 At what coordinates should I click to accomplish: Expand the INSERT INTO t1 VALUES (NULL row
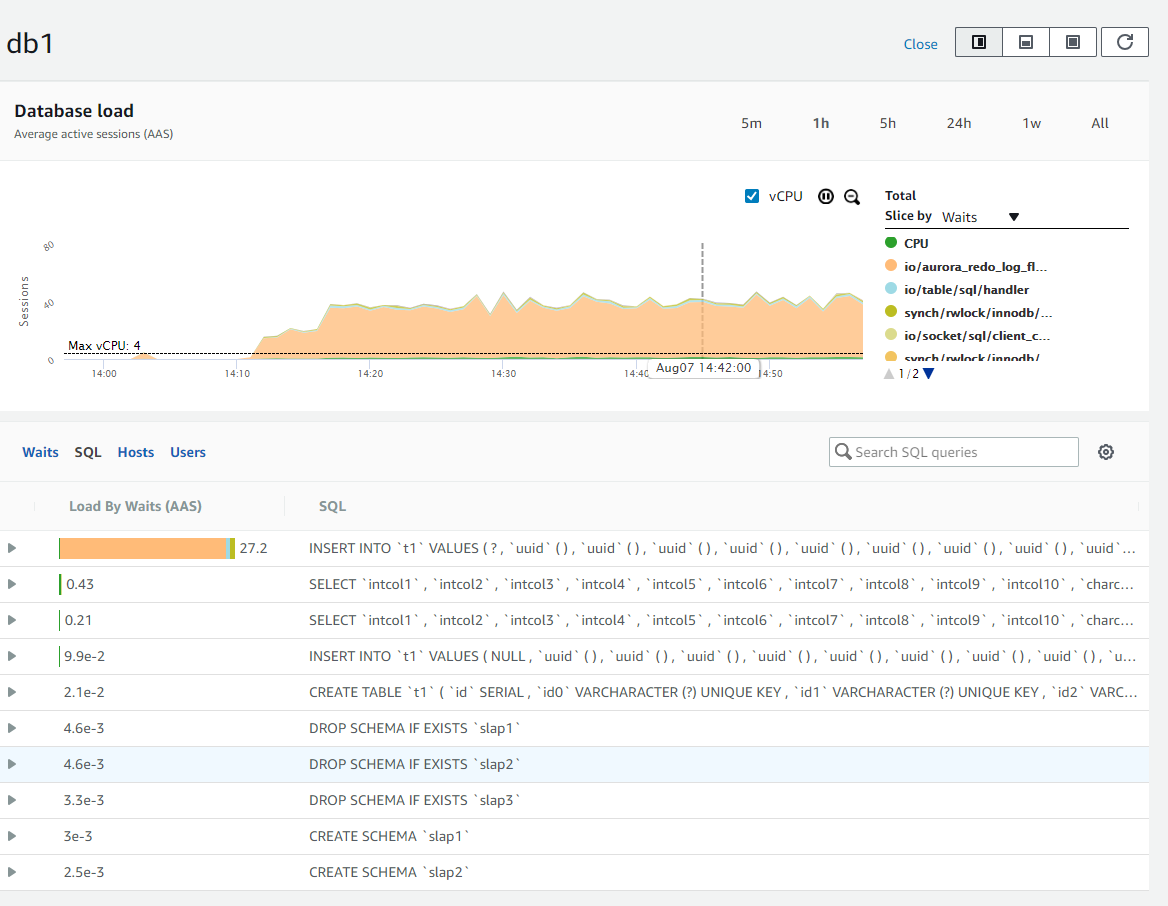(12, 656)
